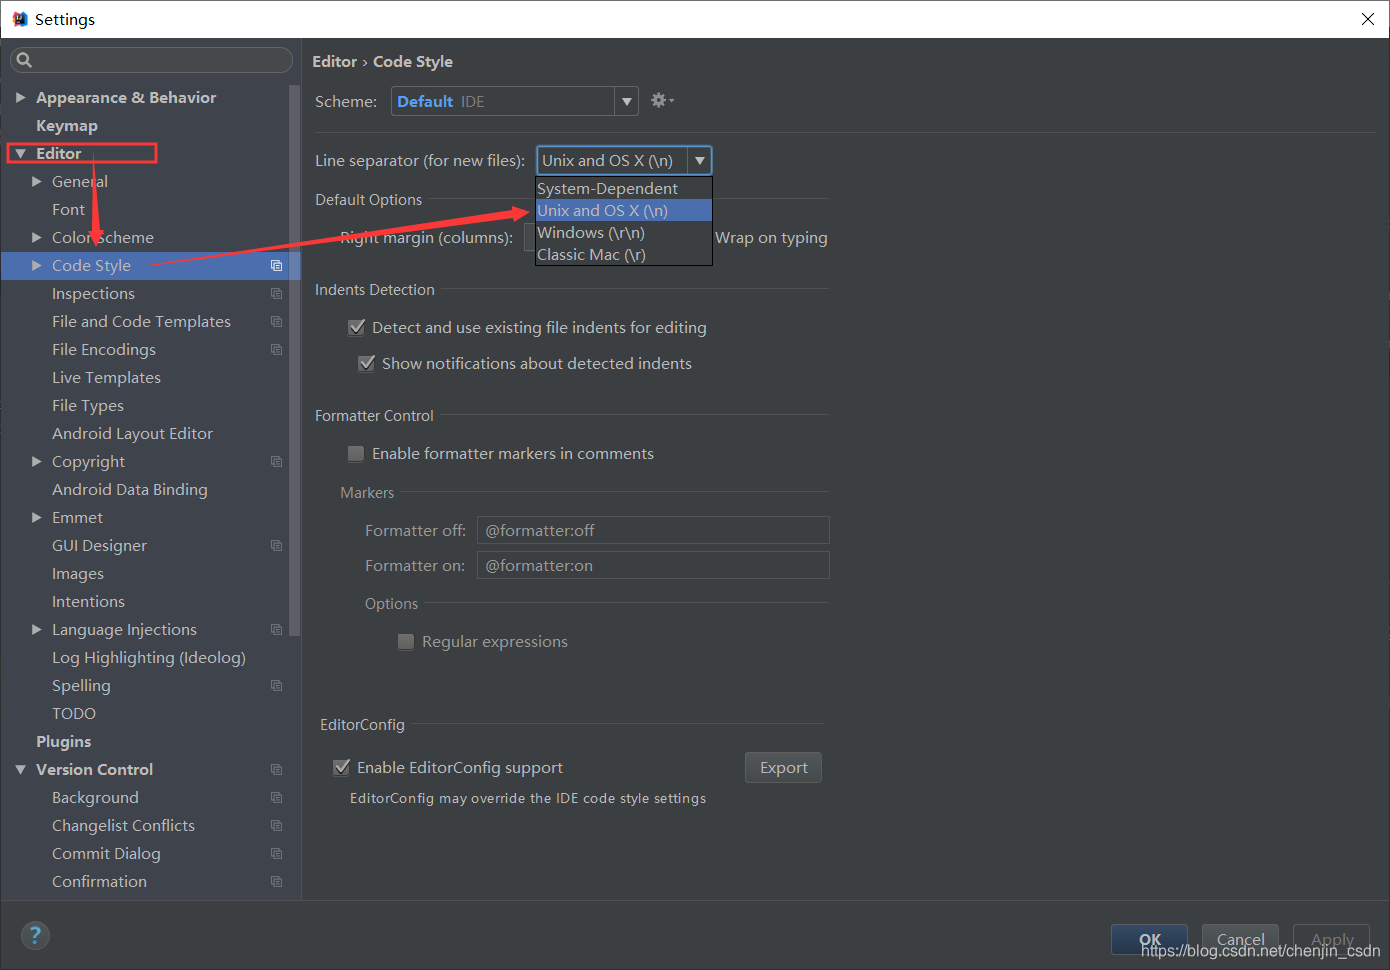Select System-Dependent line separator option
Screen dimensions: 1390x970
tap(624, 188)
